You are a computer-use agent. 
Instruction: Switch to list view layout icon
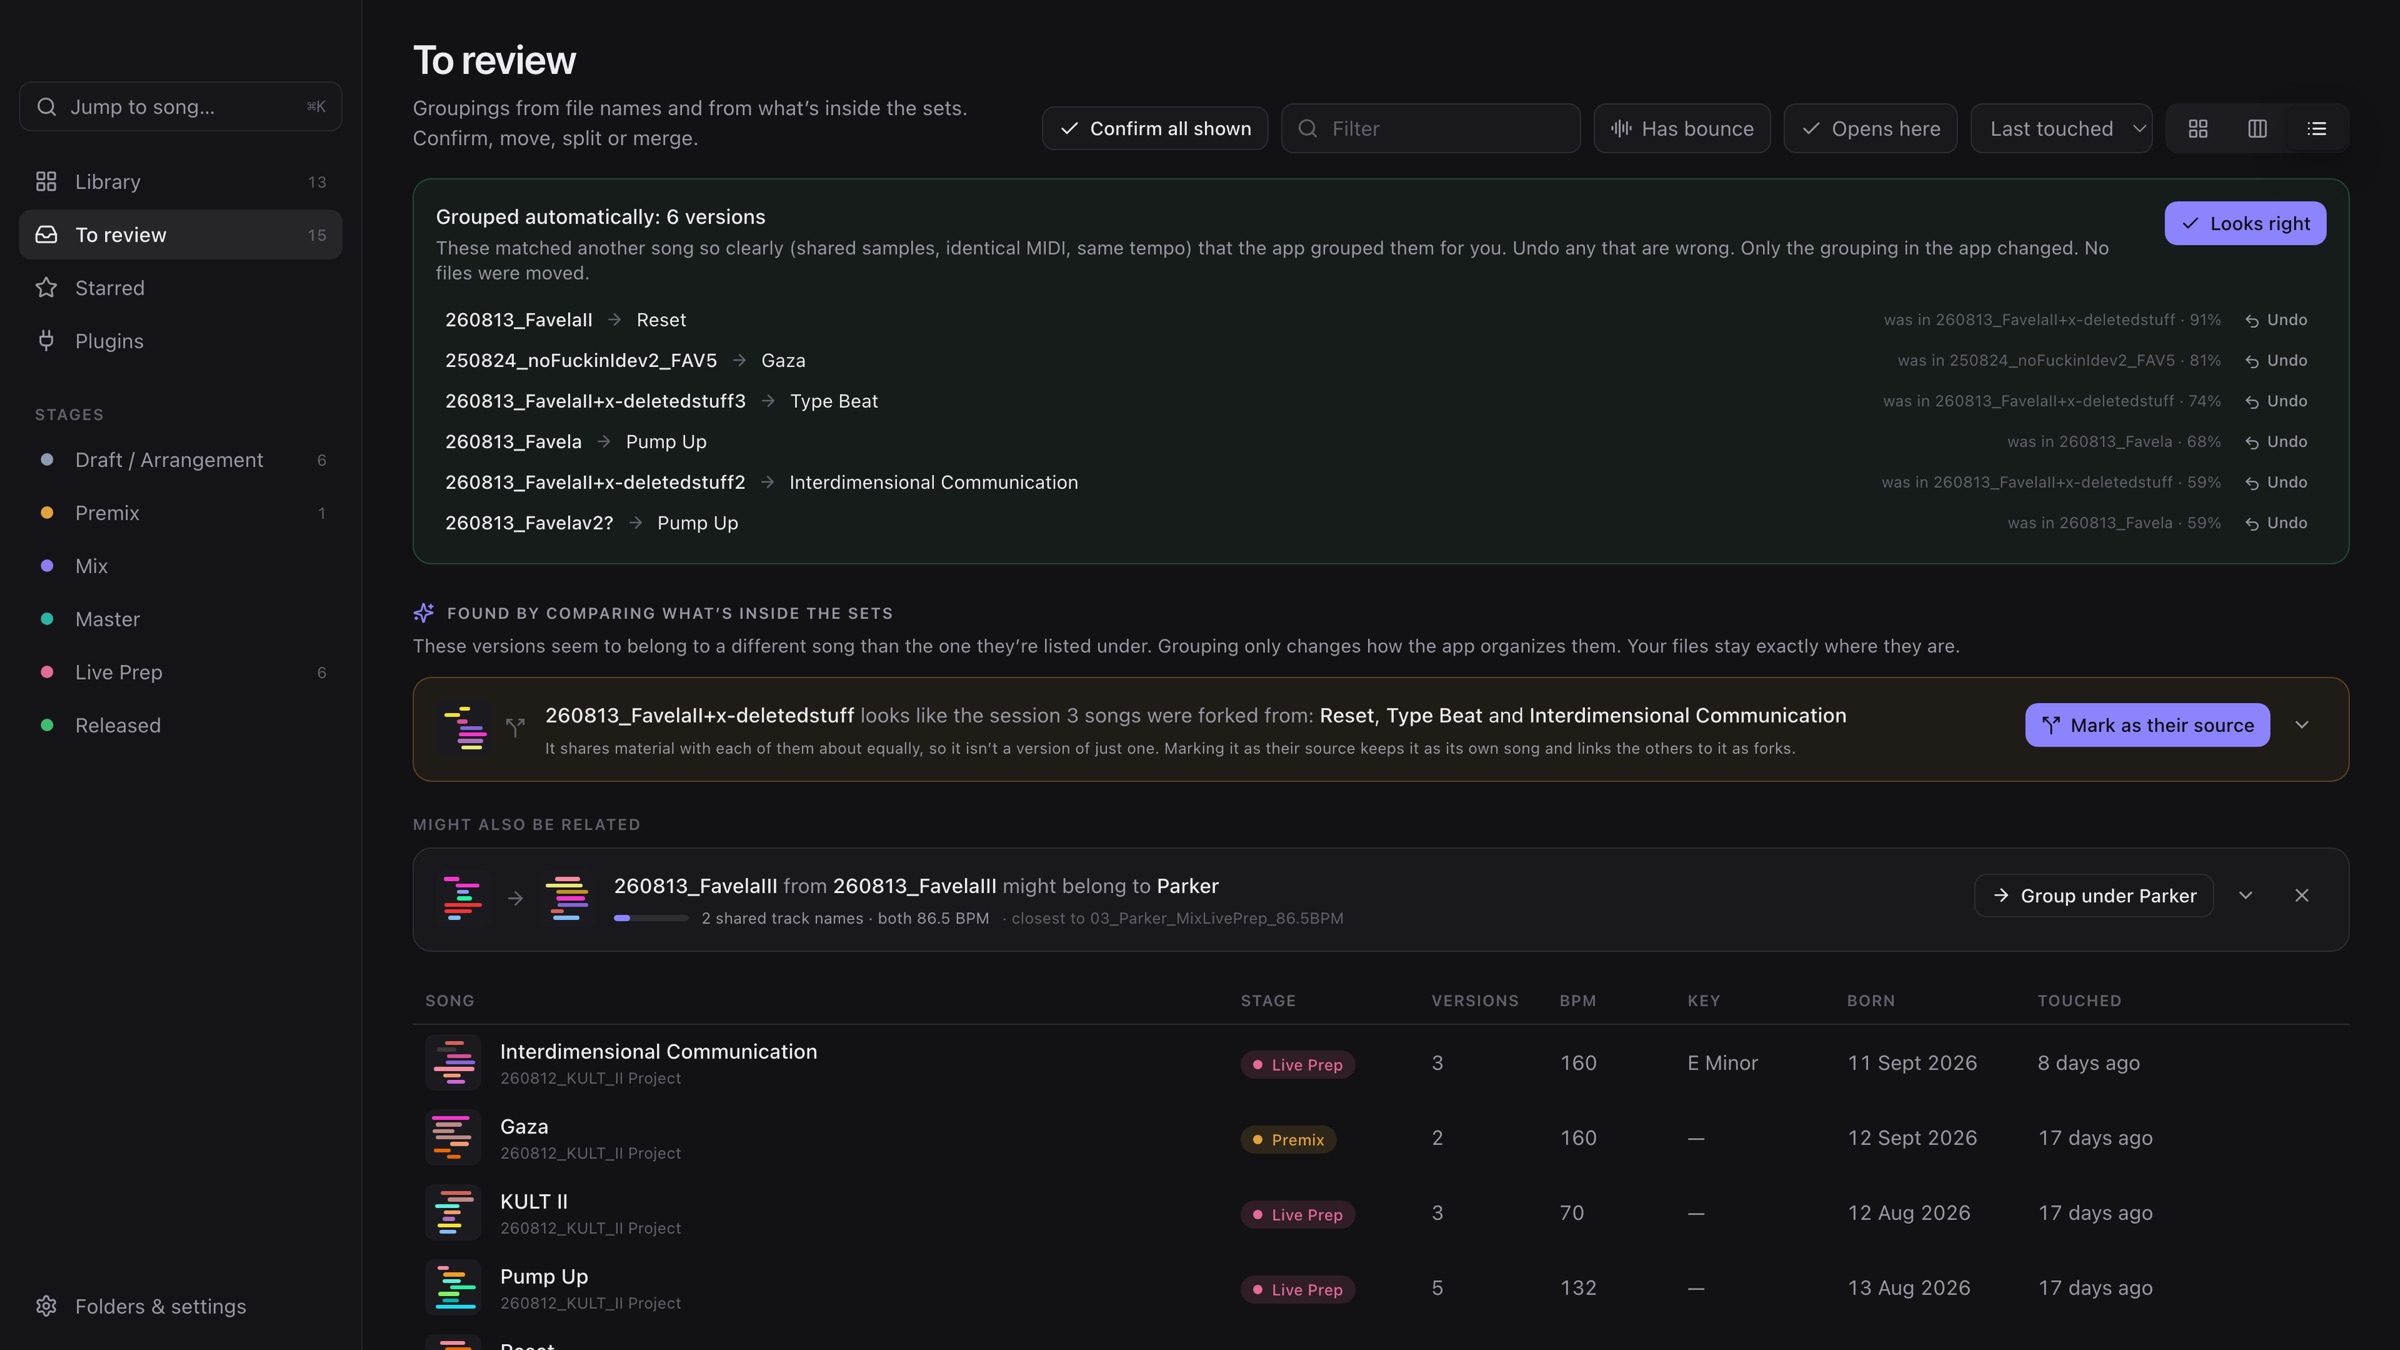(2316, 129)
